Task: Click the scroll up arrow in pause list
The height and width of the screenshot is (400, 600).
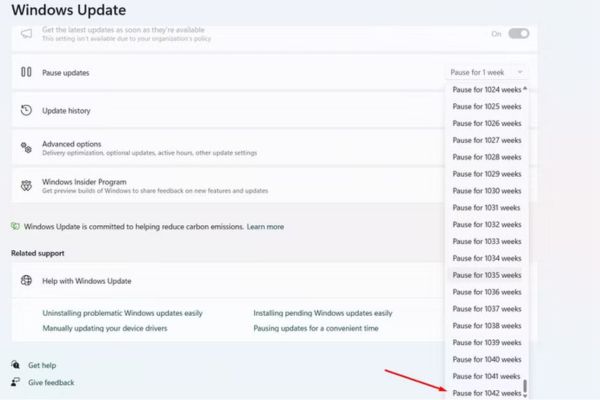Action: point(525,89)
